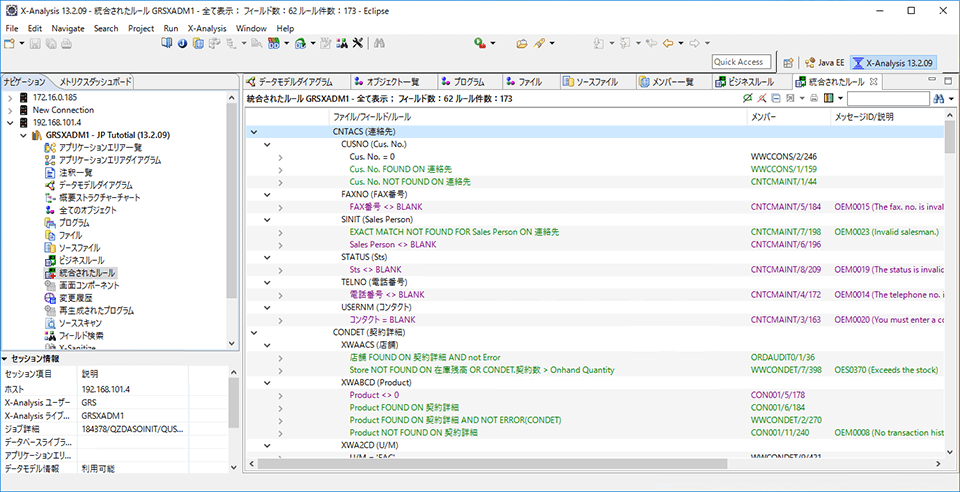The height and width of the screenshot is (492, 960).
Task: Expand the 172.16.0.185 connection node
Action: pyautogui.click(x=10, y=97)
